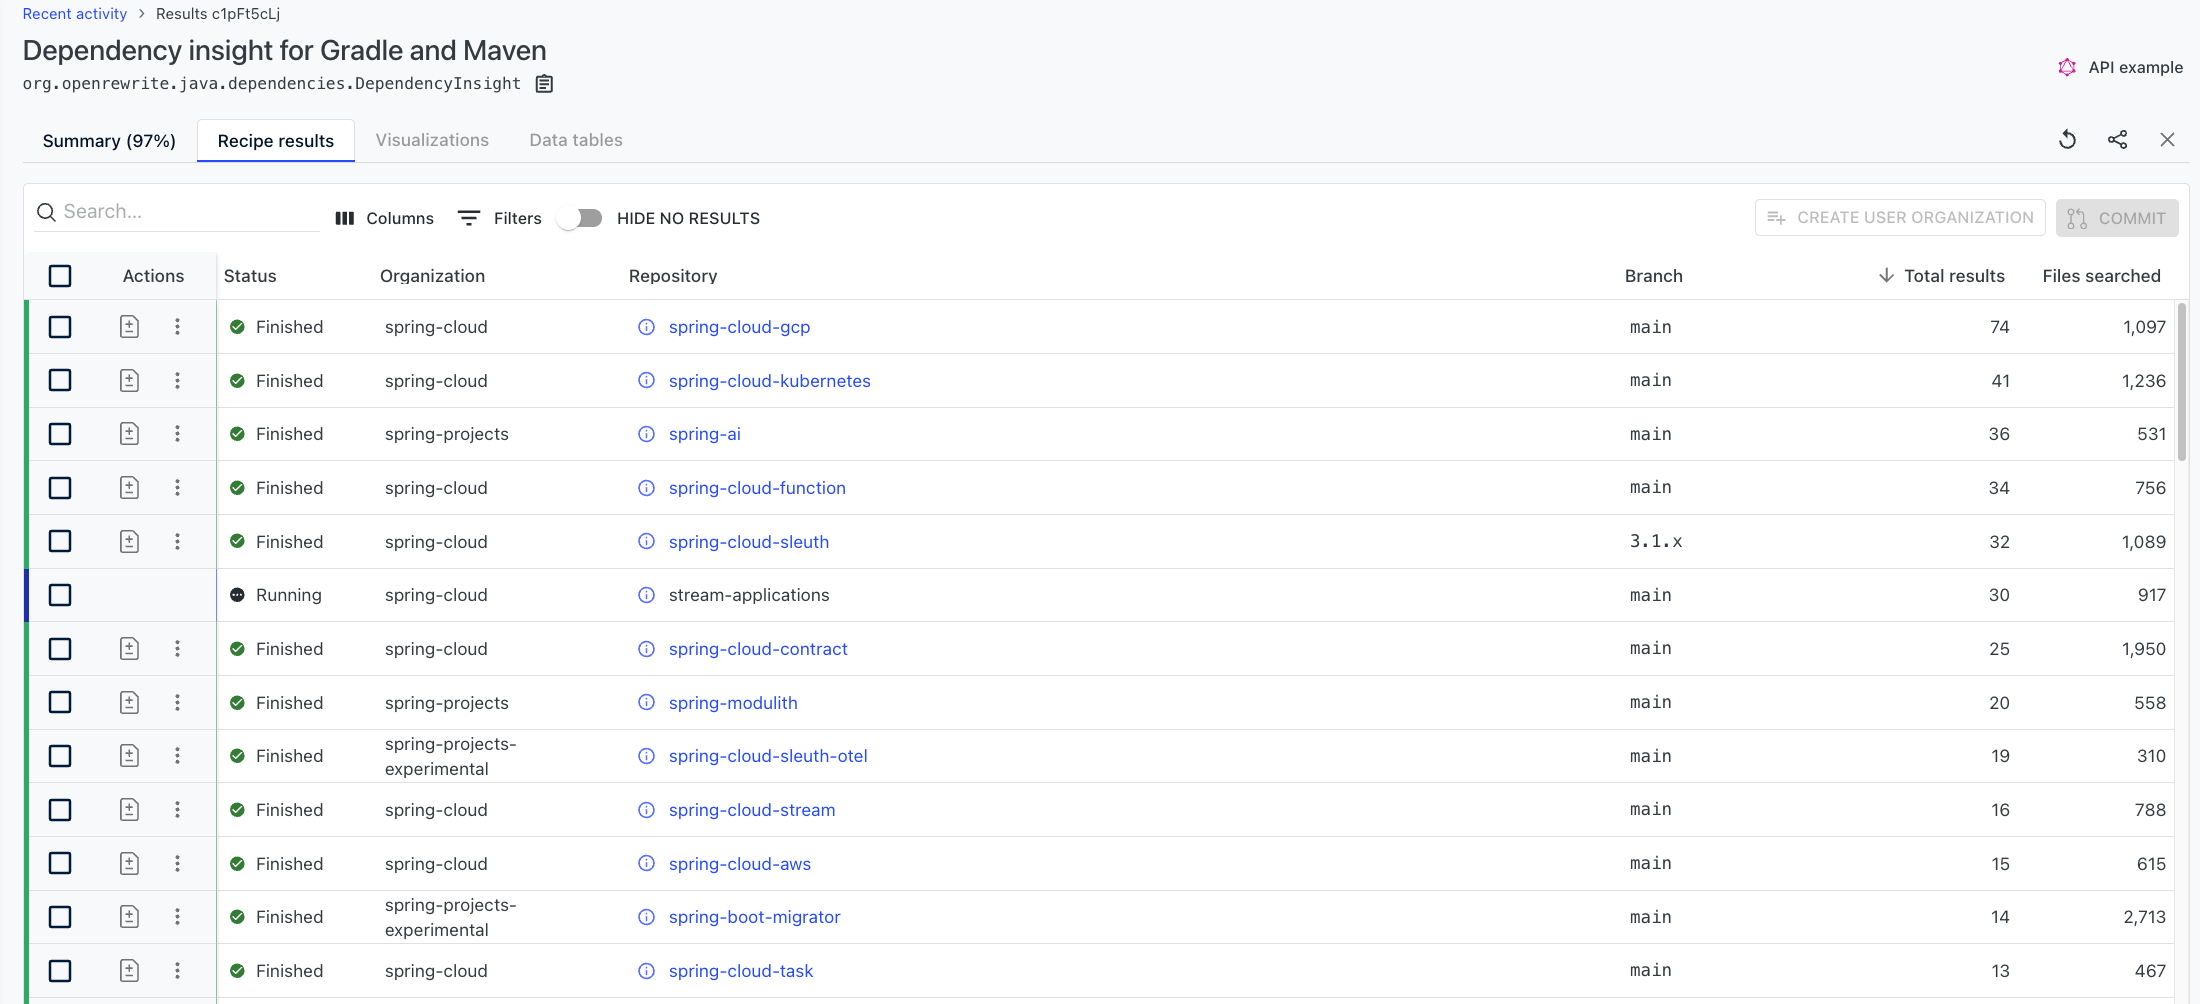Switch to the Recipe results tab
The width and height of the screenshot is (2200, 1004).
[276, 141]
